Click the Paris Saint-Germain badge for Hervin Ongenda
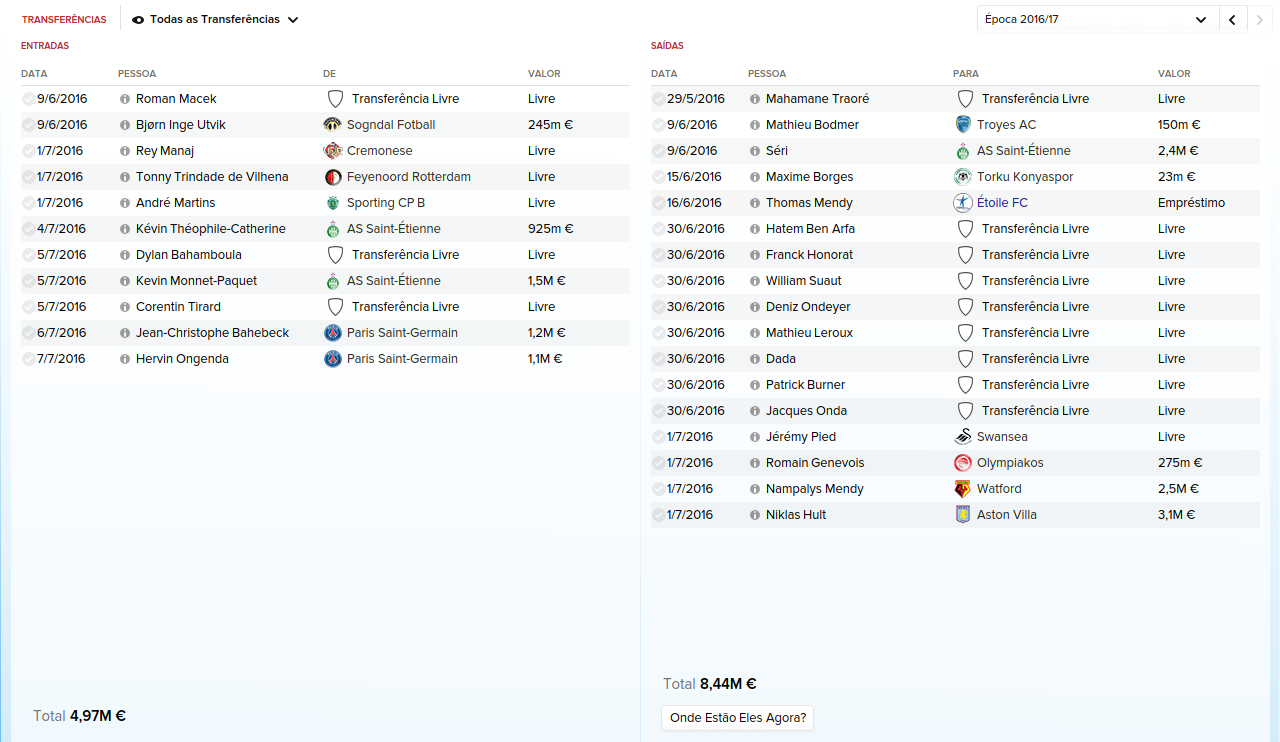This screenshot has width=1280, height=742. coord(333,359)
